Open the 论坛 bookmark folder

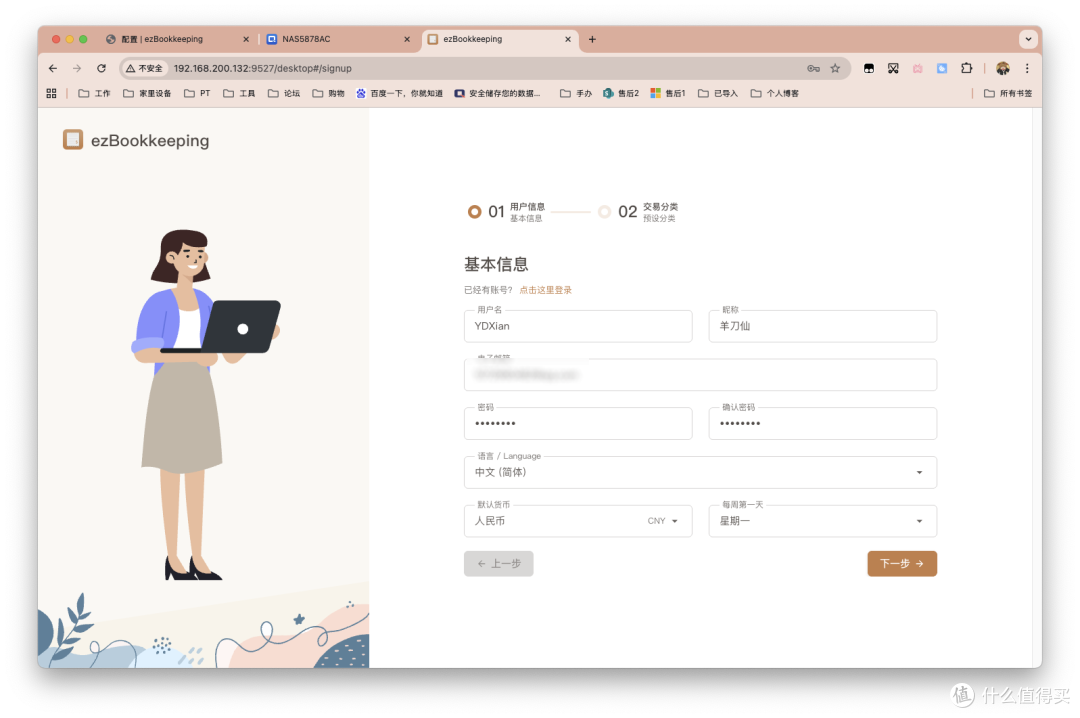pos(284,93)
